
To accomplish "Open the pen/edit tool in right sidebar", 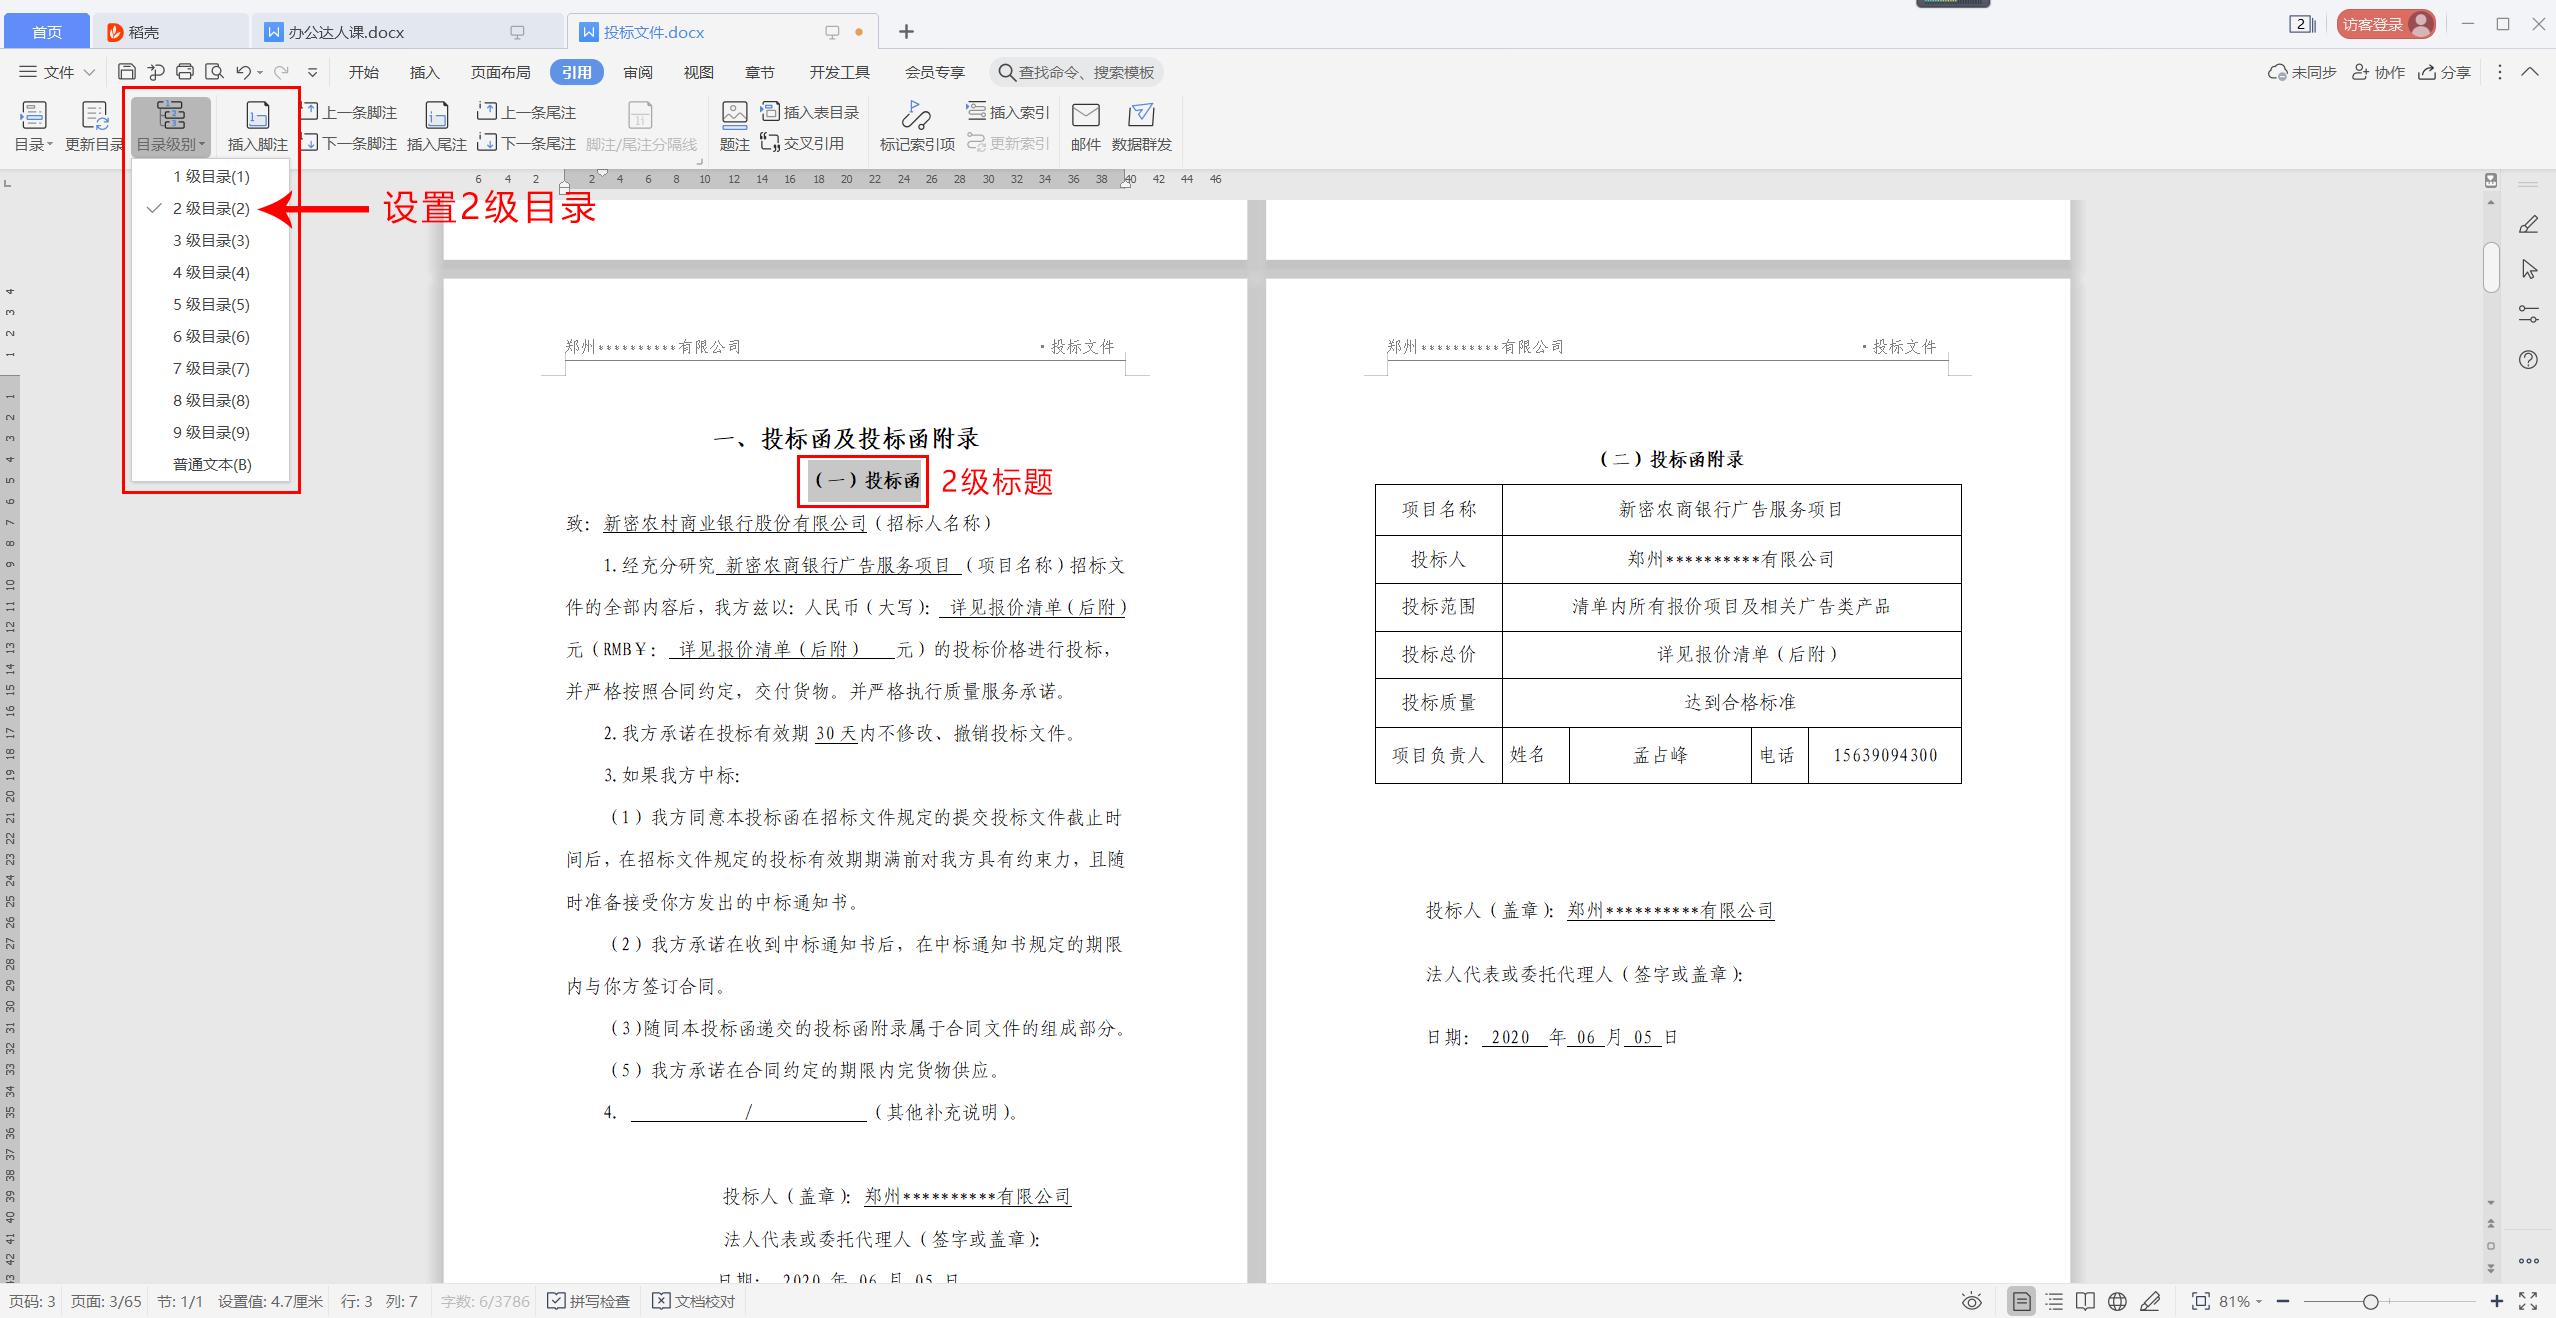I will coord(2528,225).
